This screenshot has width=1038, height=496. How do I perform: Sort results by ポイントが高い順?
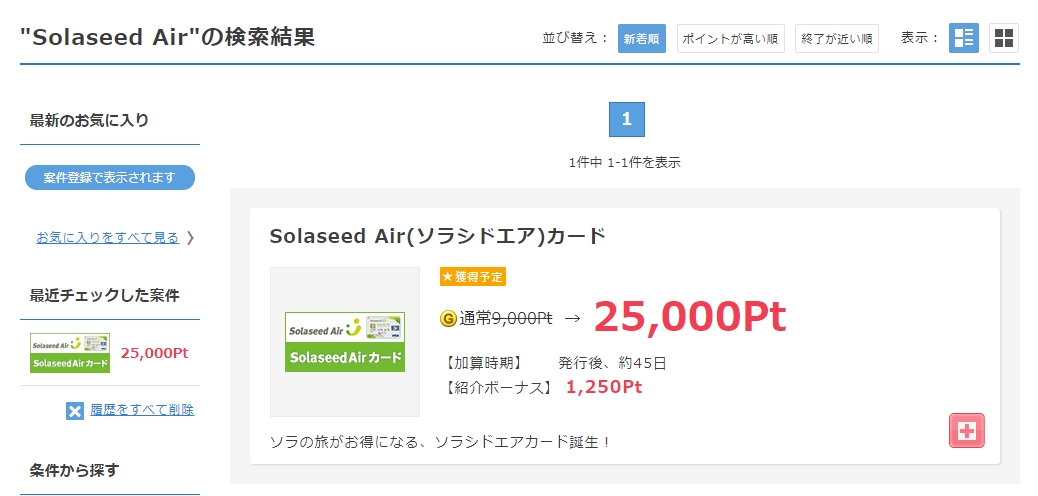click(730, 38)
